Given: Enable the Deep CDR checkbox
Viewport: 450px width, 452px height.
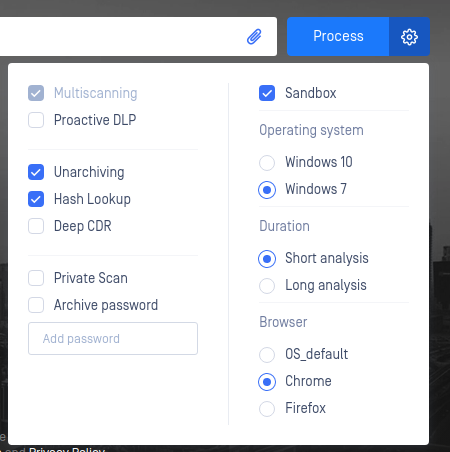Looking at the screenshot, I should pyautogui.click(x=36, y=226).
